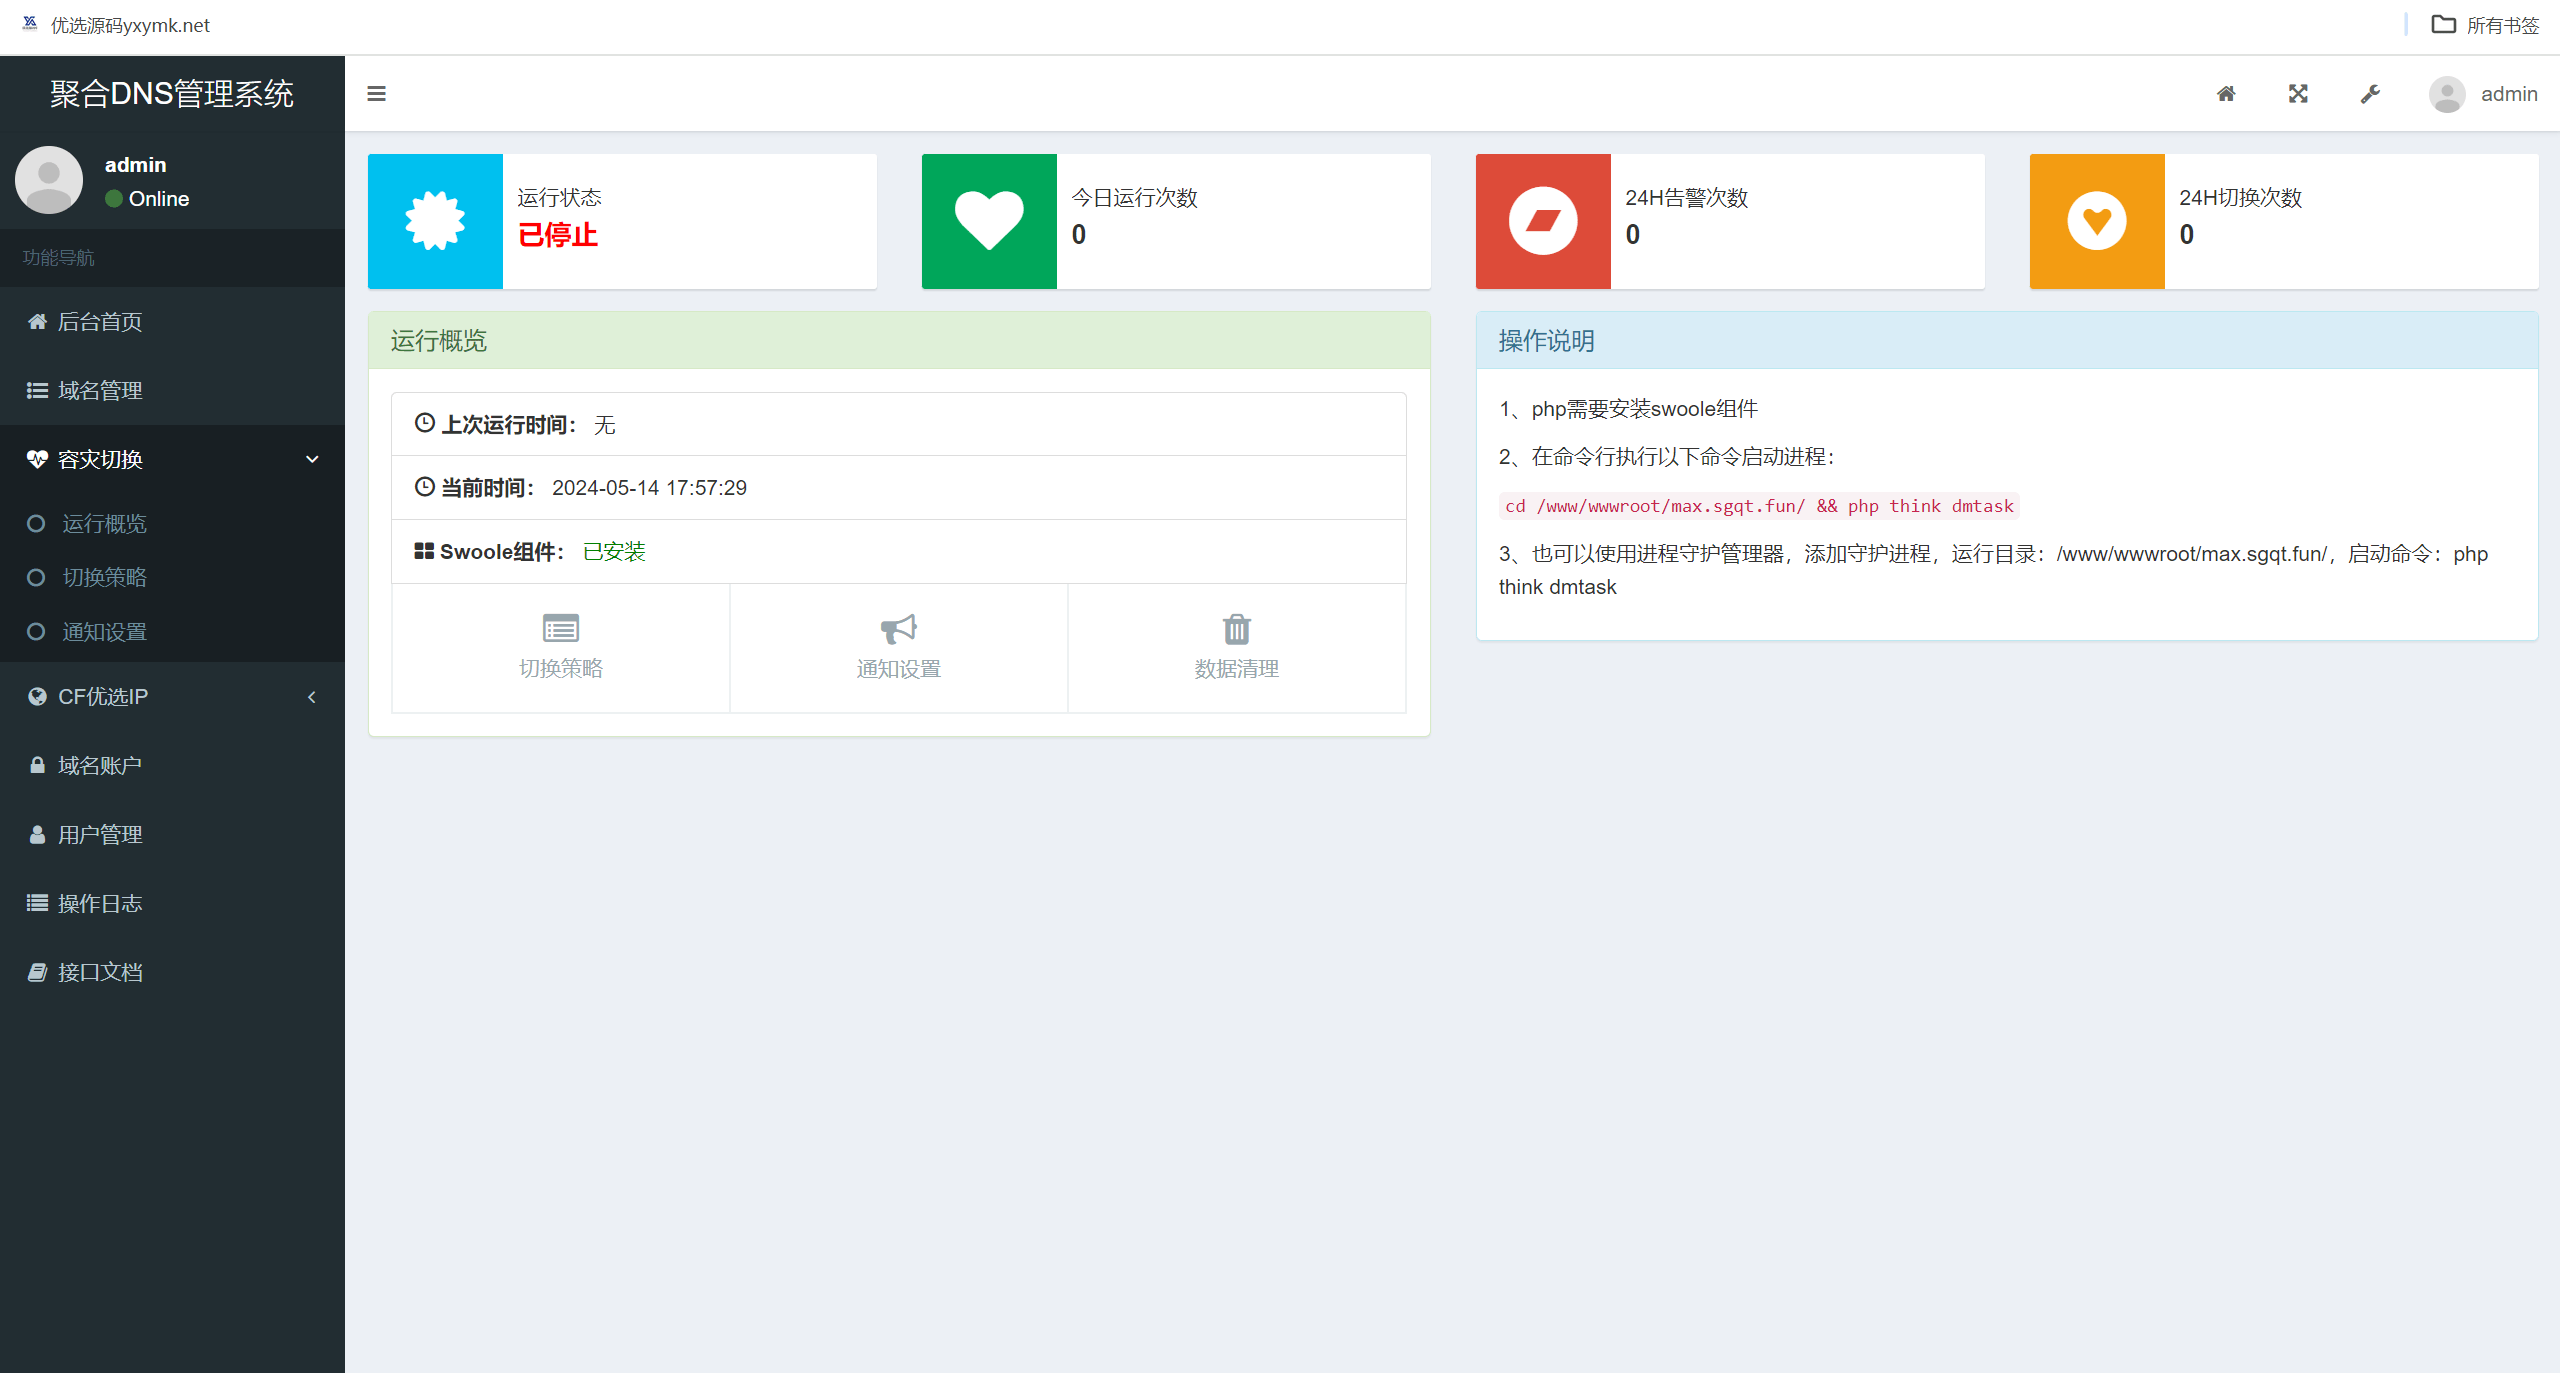Click the home icon in top bar
Viewport: 2560px width, 1373px height.
click(x=2226, y=94)
